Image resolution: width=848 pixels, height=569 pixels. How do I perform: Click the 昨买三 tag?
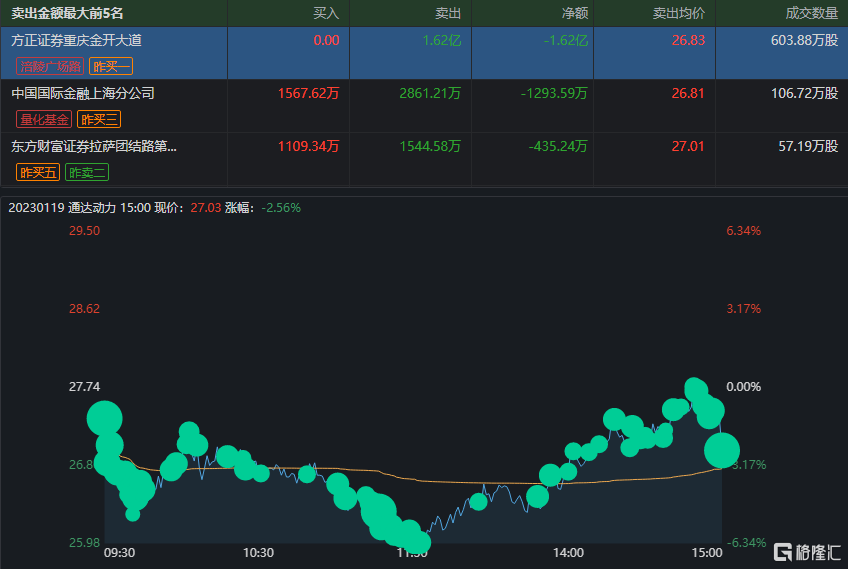(99, 120)
